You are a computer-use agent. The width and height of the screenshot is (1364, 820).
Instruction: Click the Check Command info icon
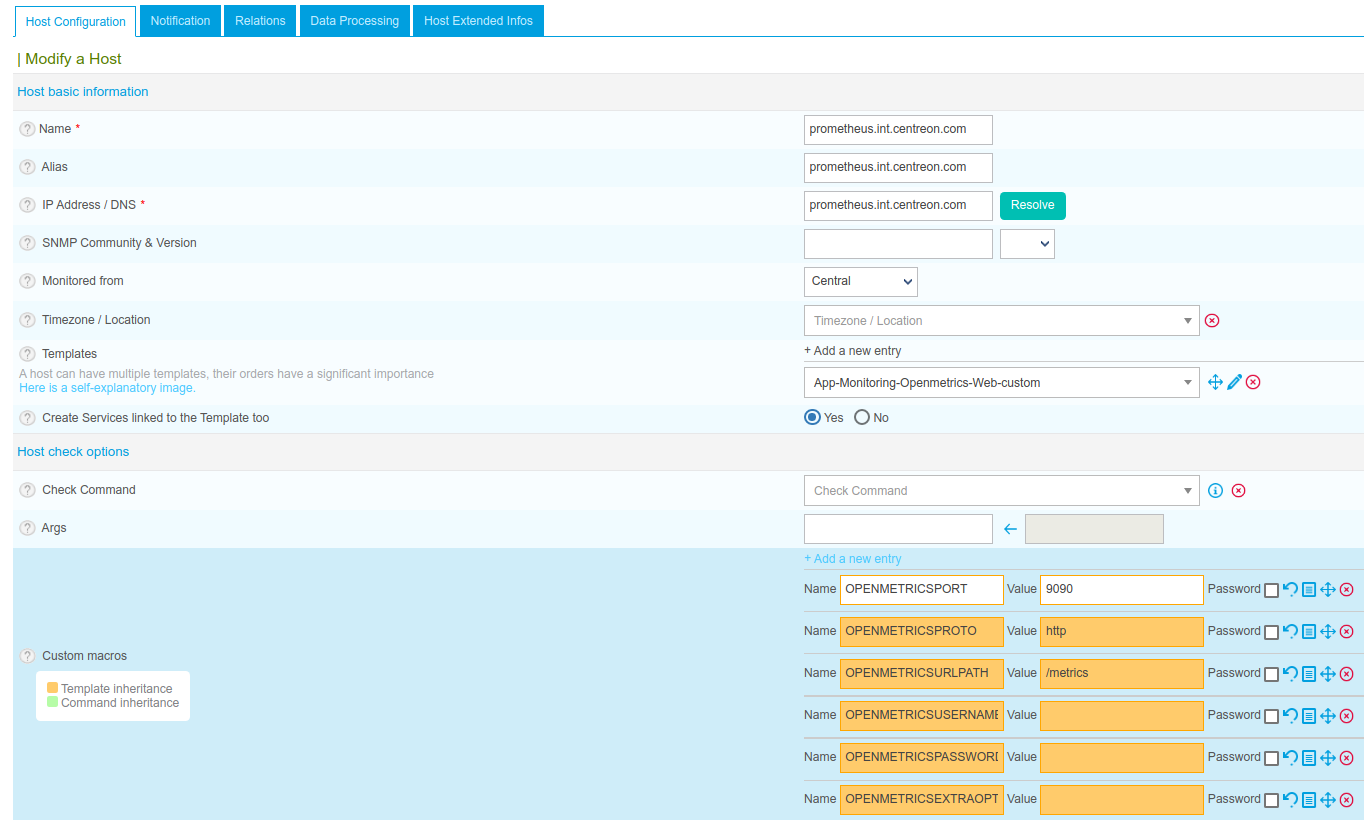click(1216, 491)
